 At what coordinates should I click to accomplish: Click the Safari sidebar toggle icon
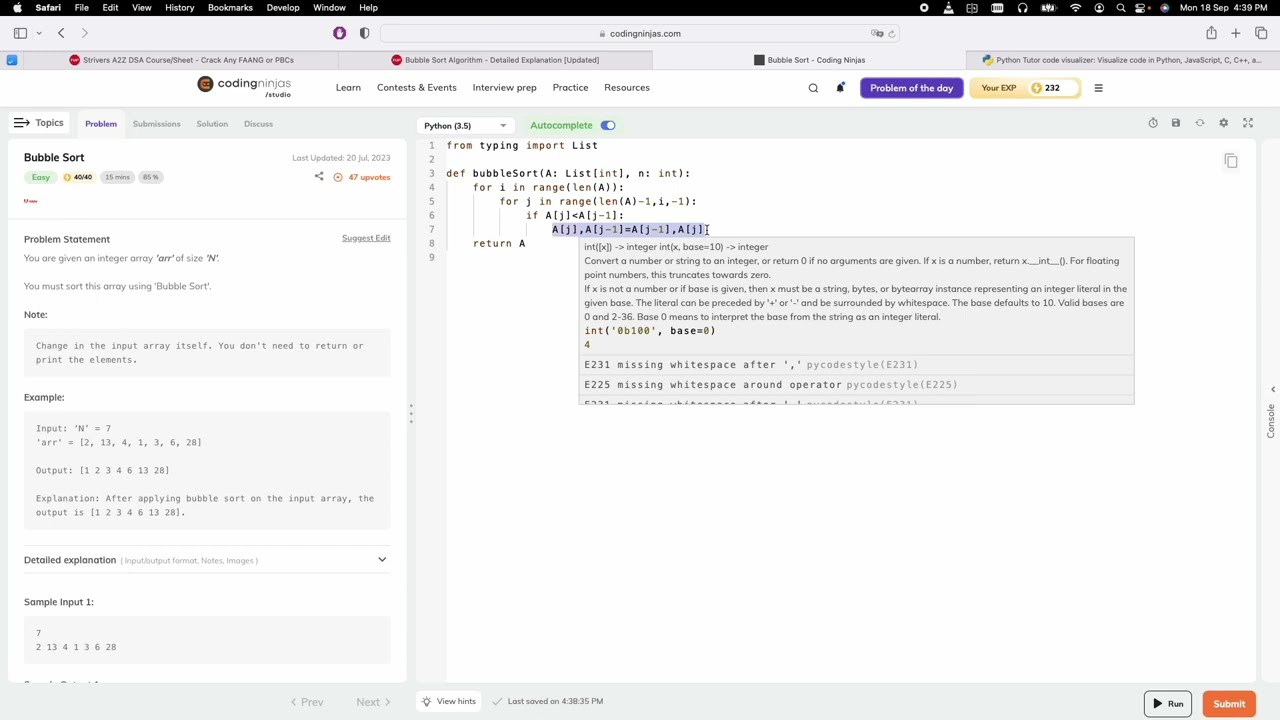coord(20,33)
